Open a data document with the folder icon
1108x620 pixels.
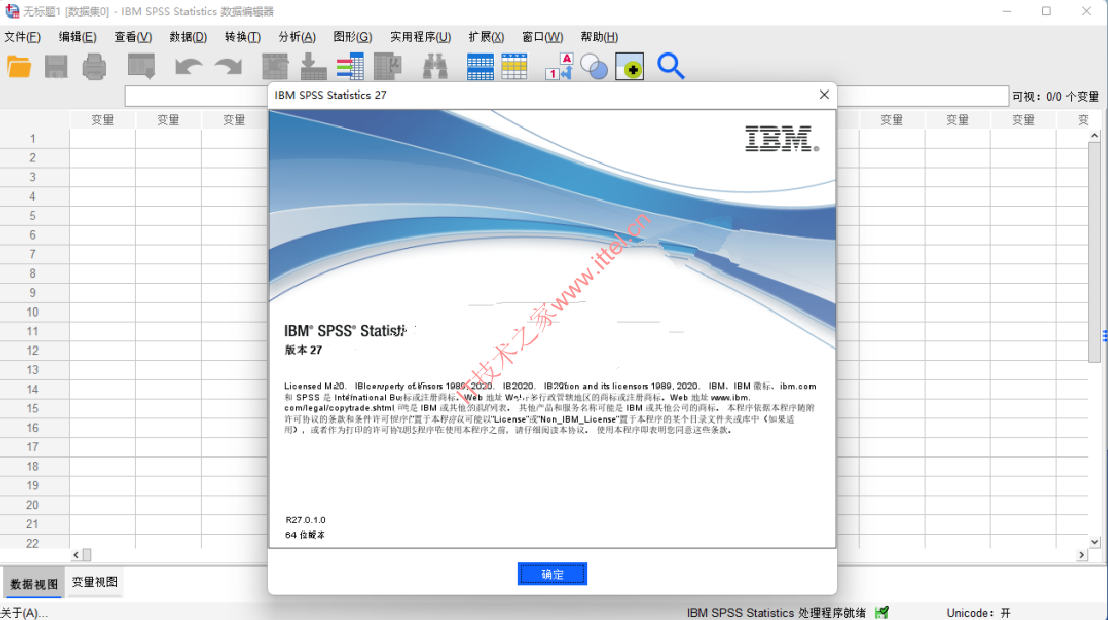19,66
